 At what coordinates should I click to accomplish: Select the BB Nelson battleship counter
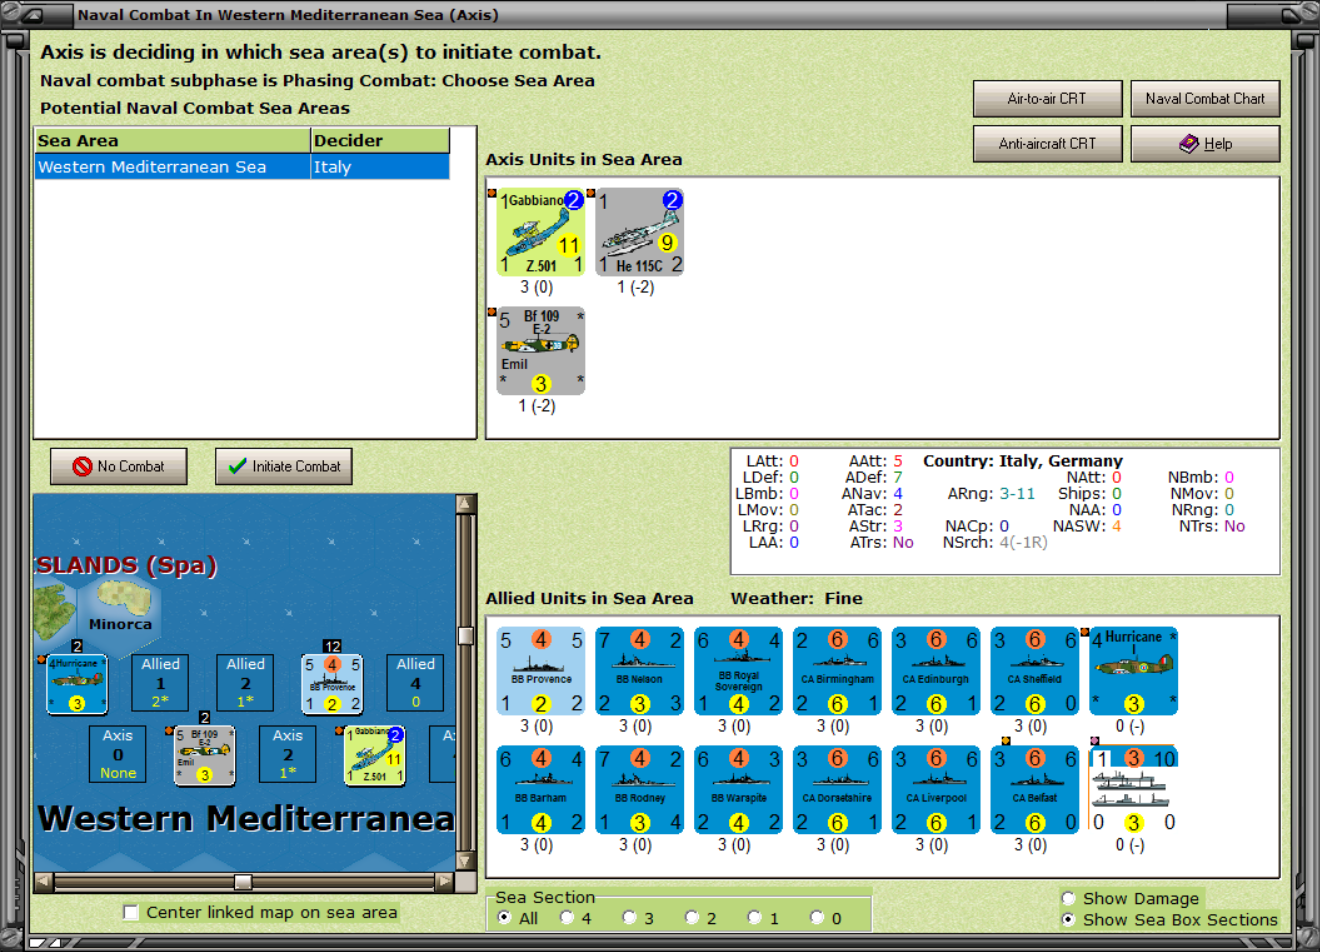pyautogui.click(x=640, y=671)
